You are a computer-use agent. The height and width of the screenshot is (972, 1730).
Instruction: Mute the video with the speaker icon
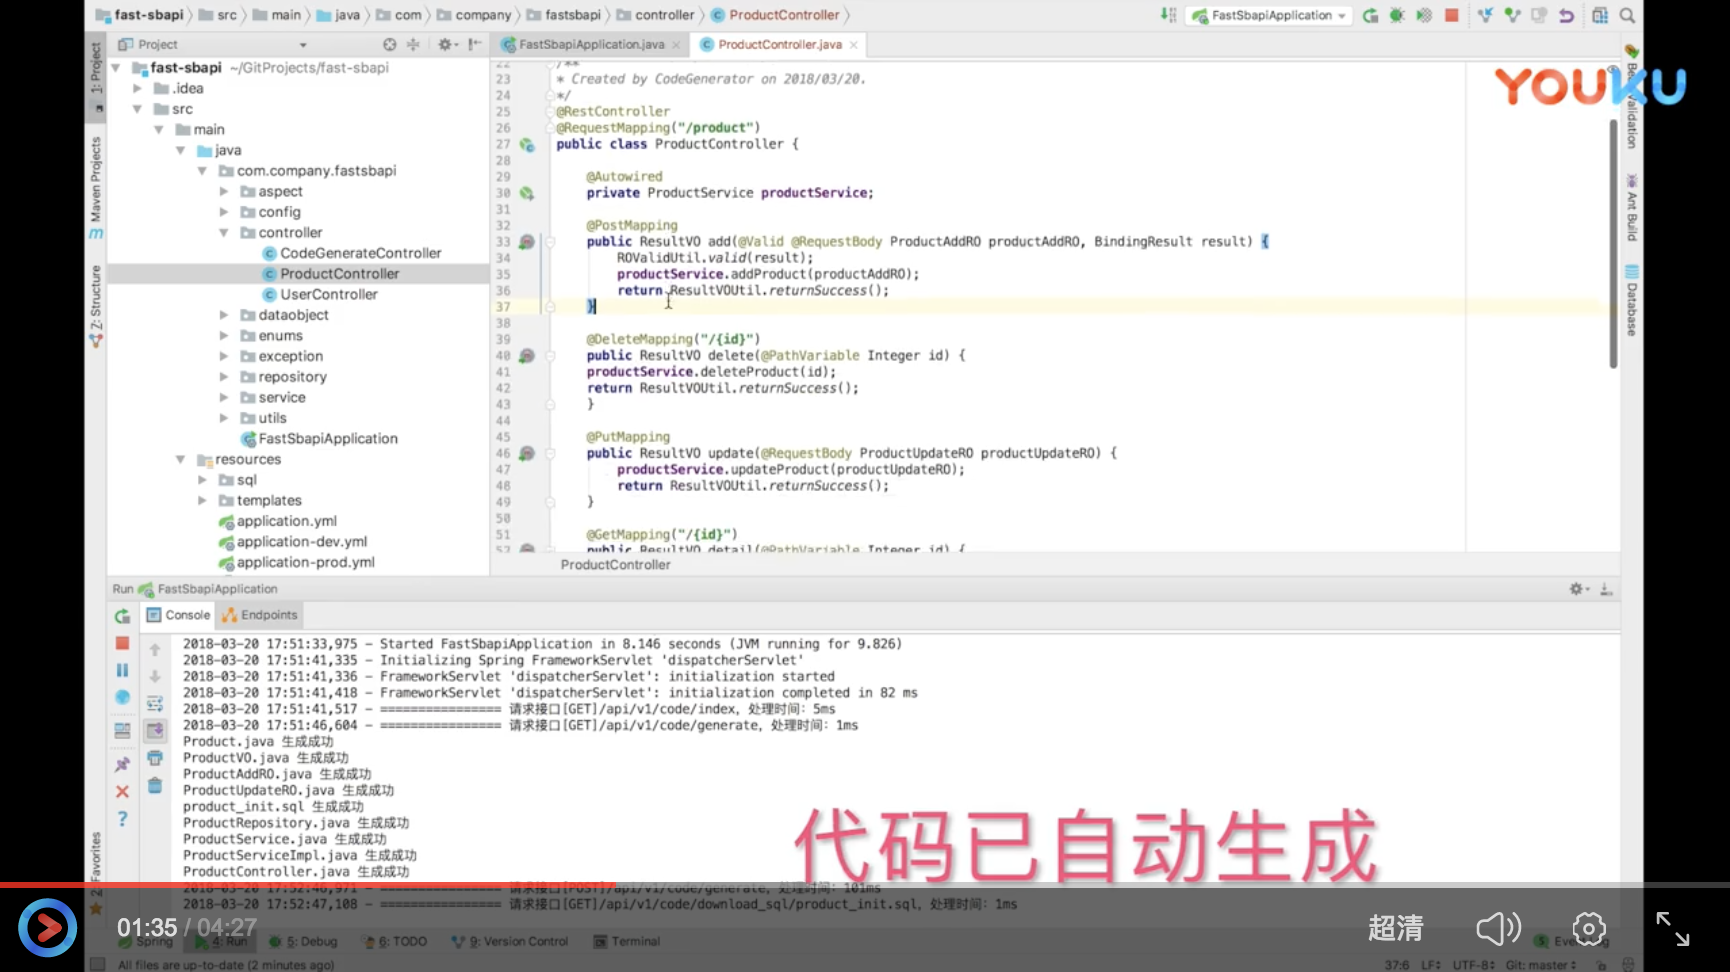1498,929
